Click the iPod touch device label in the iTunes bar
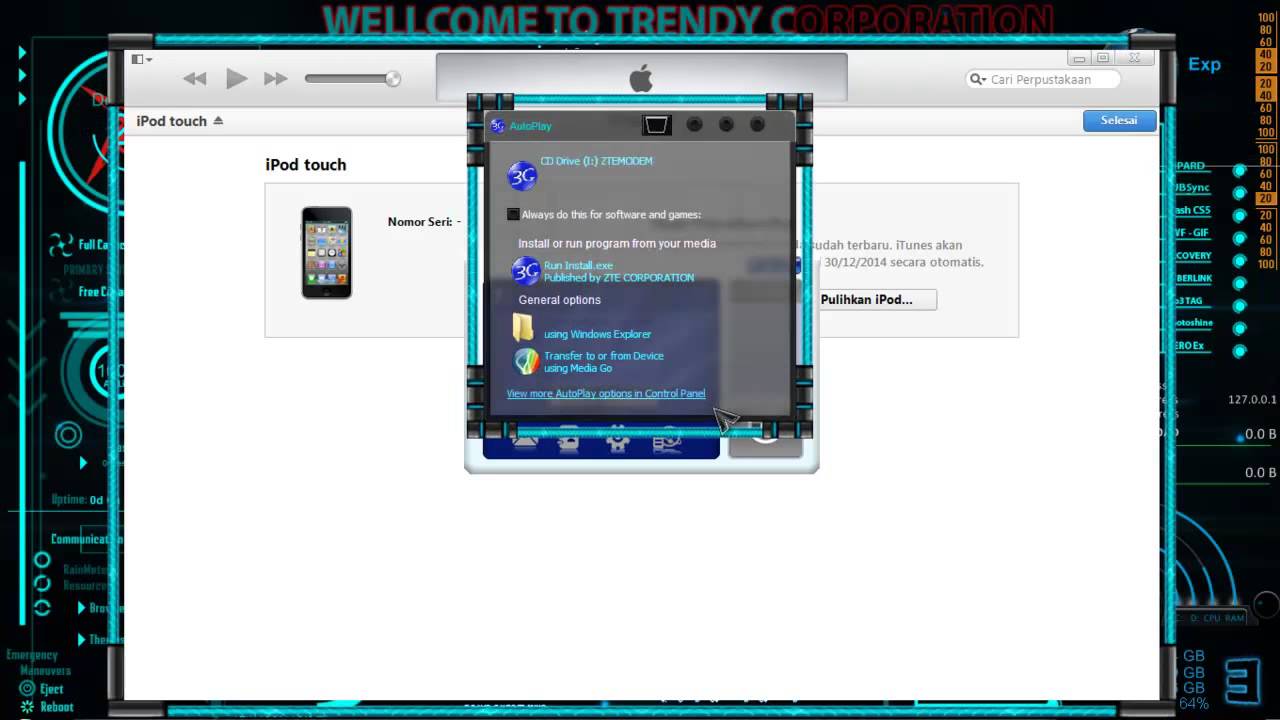This screenshot has width=1280, height=720. pyautogui.click(x=171, y=121)
